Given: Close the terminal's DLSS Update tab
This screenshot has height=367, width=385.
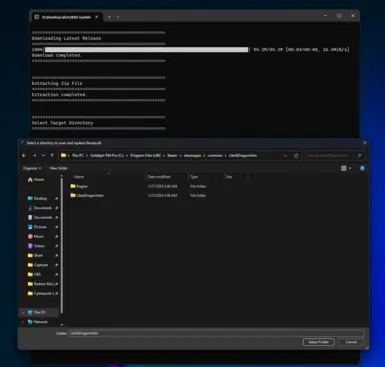Looking at the screenshot, I should 97,17.
